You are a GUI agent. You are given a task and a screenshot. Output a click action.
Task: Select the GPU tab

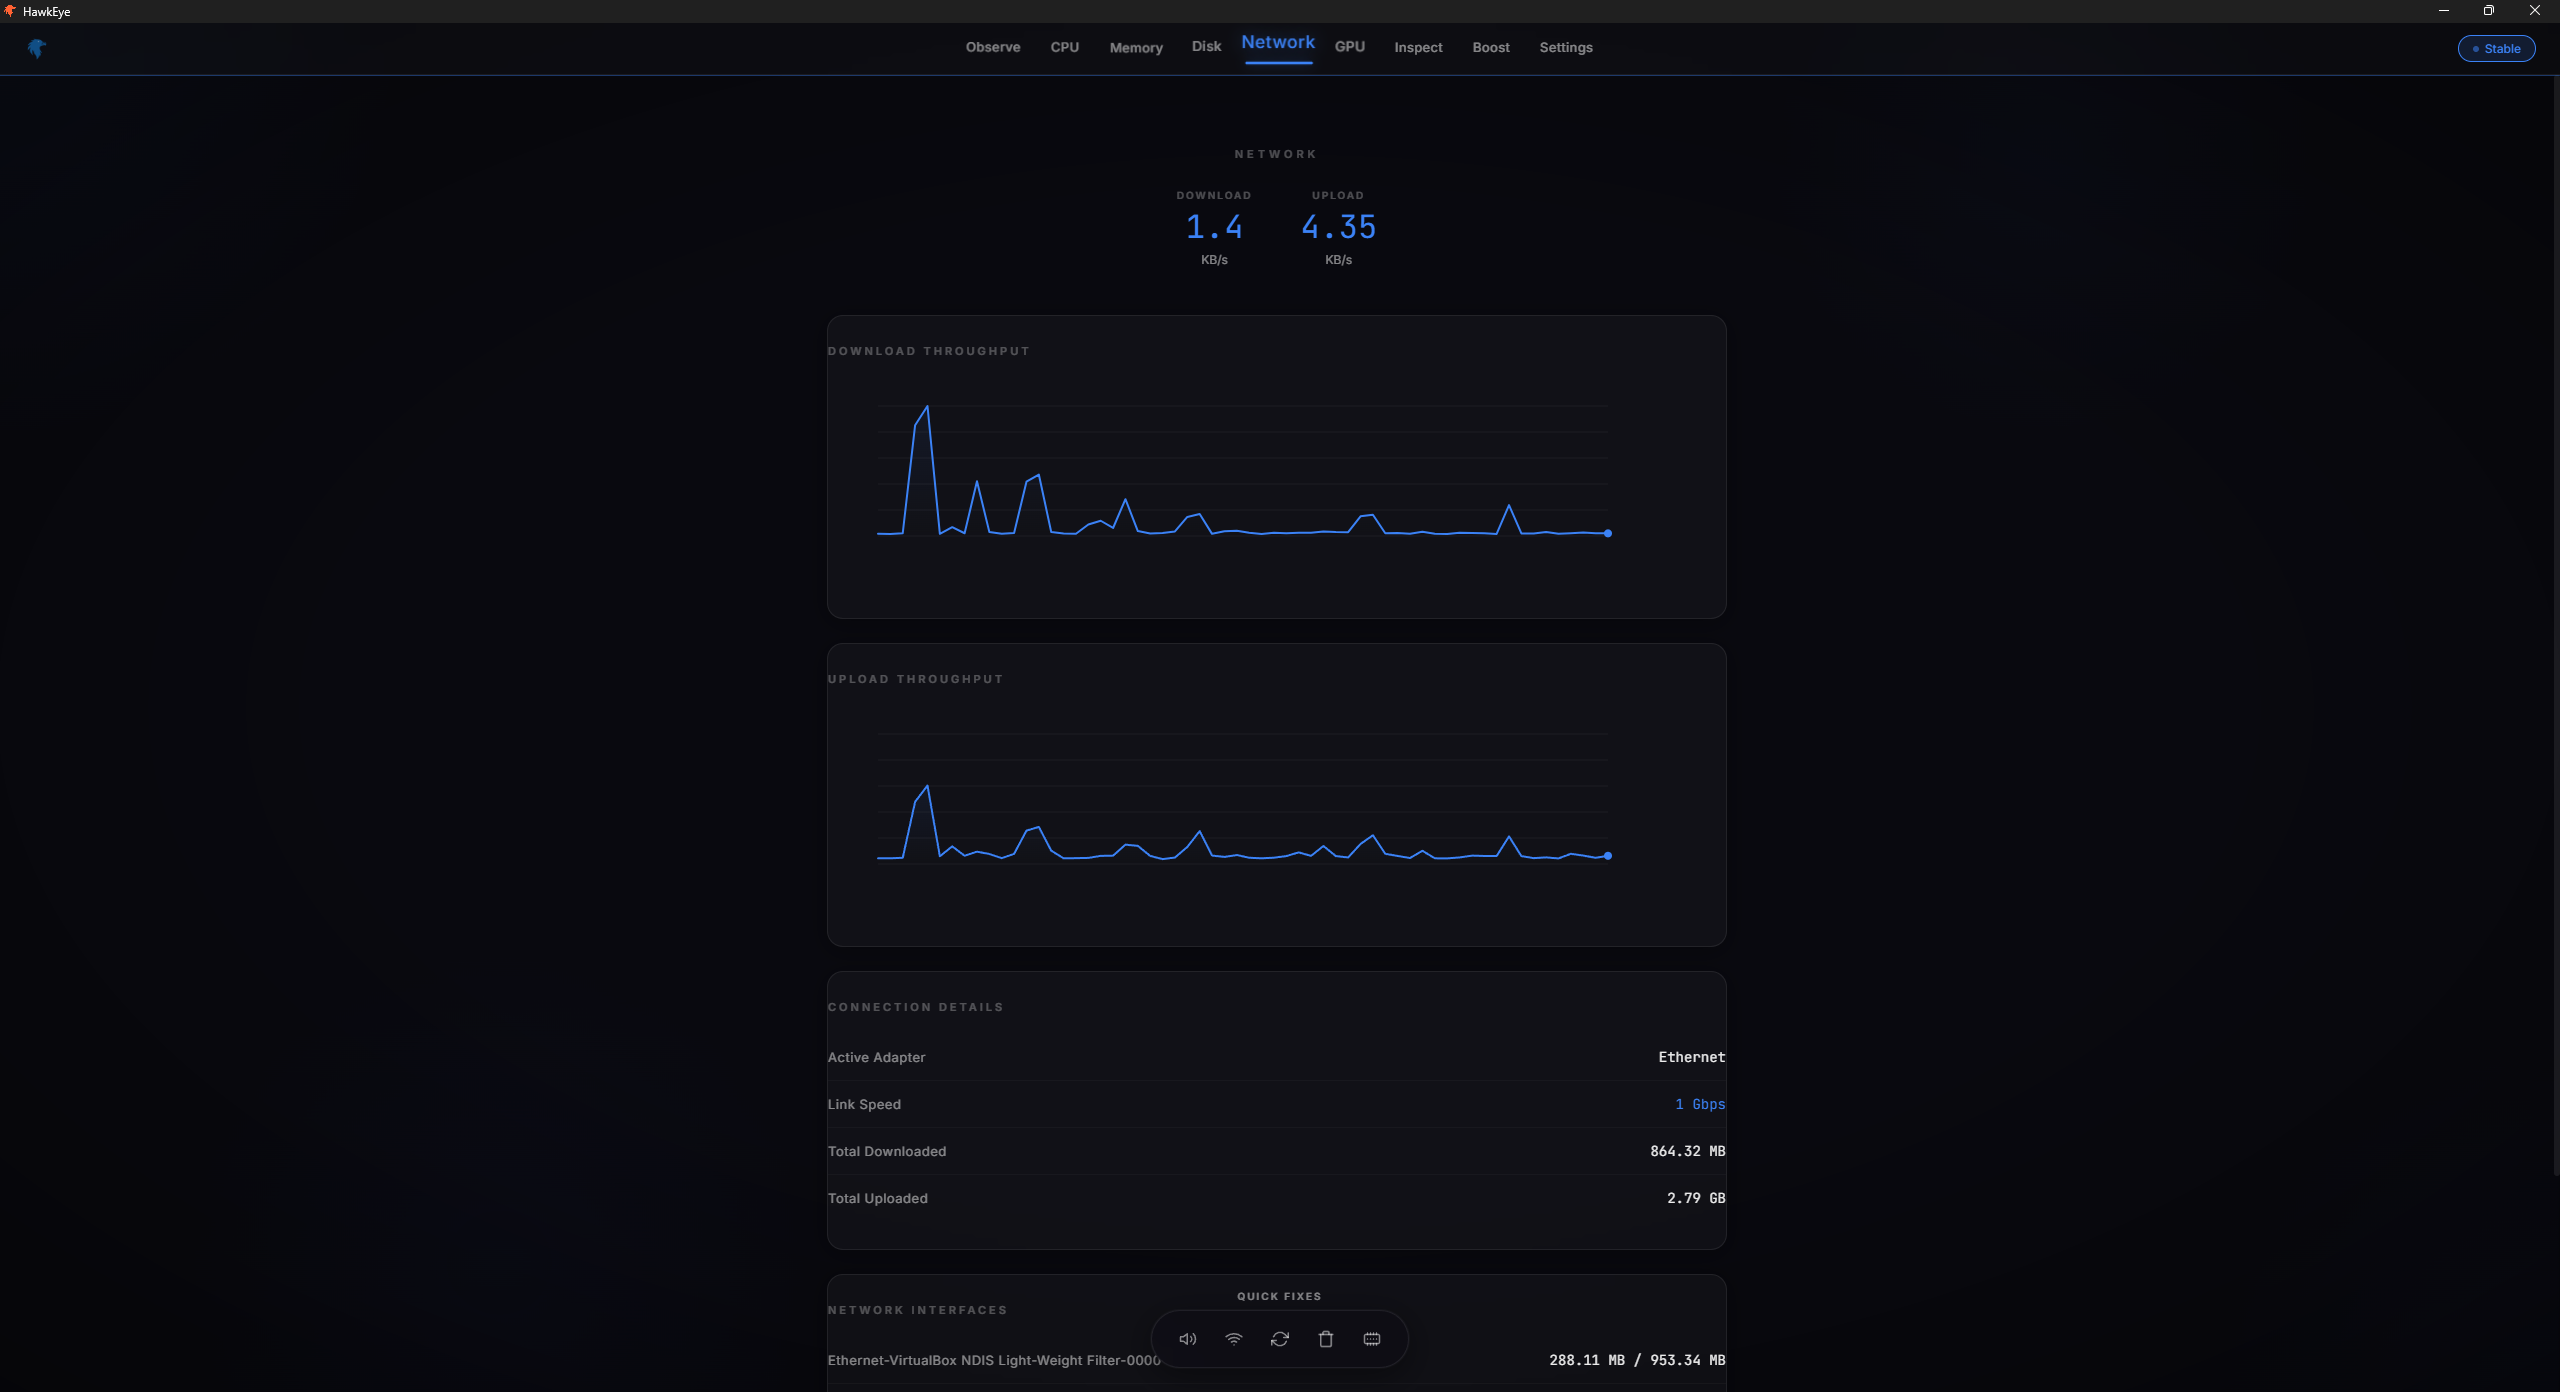[x=1349, y=47]
